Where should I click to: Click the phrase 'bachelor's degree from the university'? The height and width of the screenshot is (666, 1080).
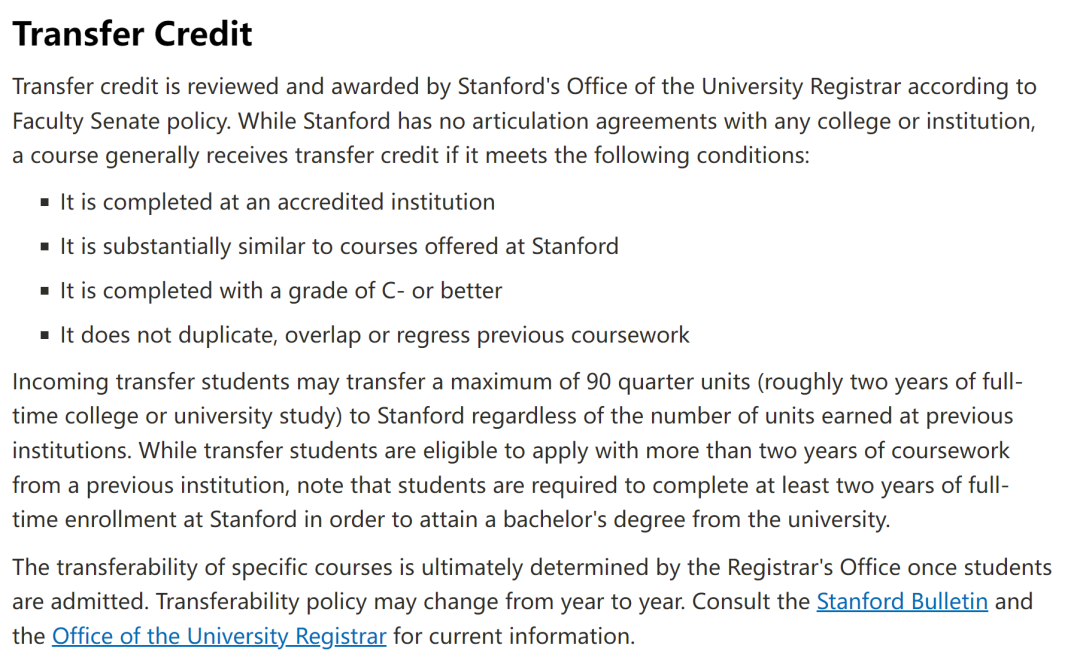(x=696, y=519)
